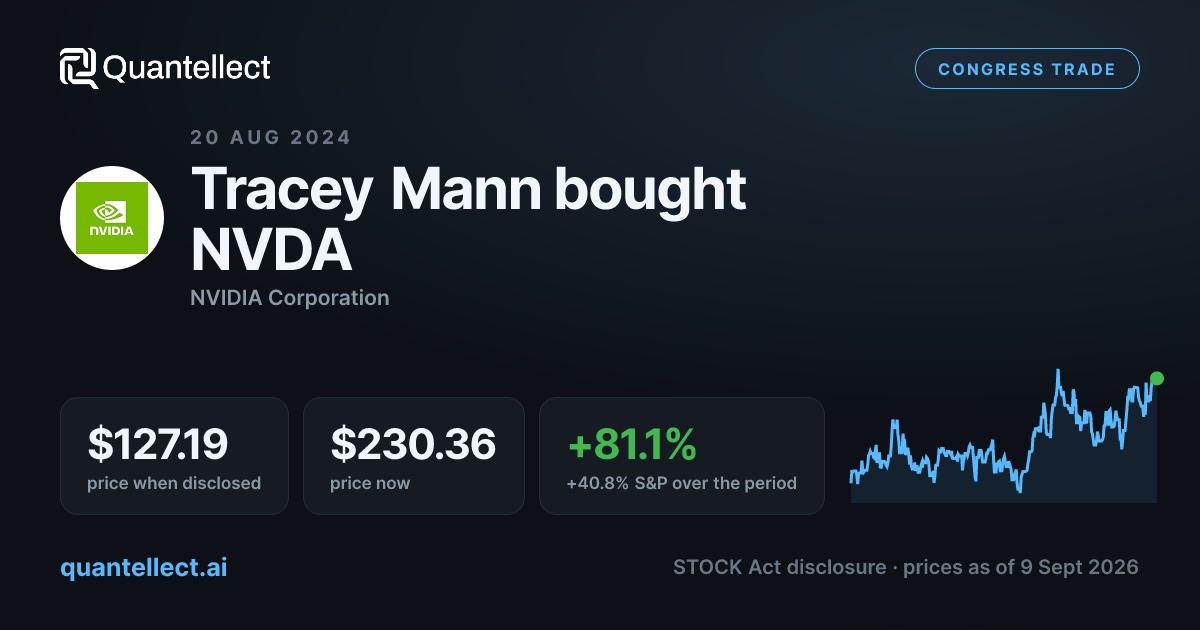Click the +40.8% S&P comparison text
Image resolution: width=1200 pixels, height=630 pixels.
click(x=682, y=483)
